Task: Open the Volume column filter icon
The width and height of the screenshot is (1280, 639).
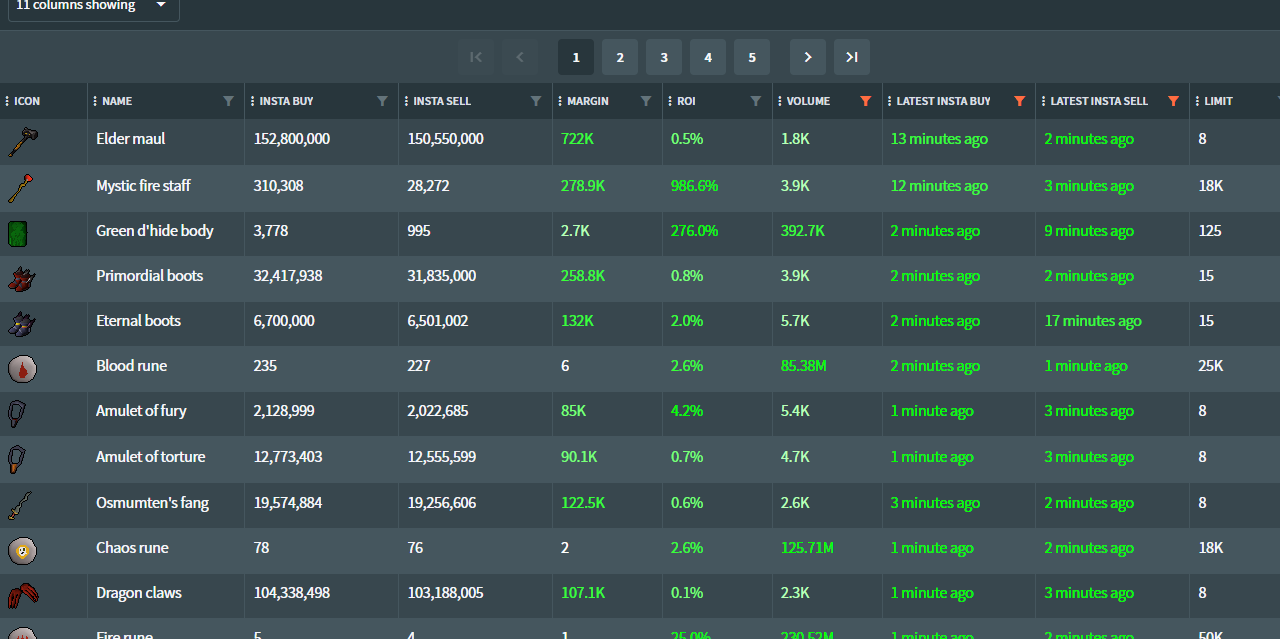Action: coord(866,101)
